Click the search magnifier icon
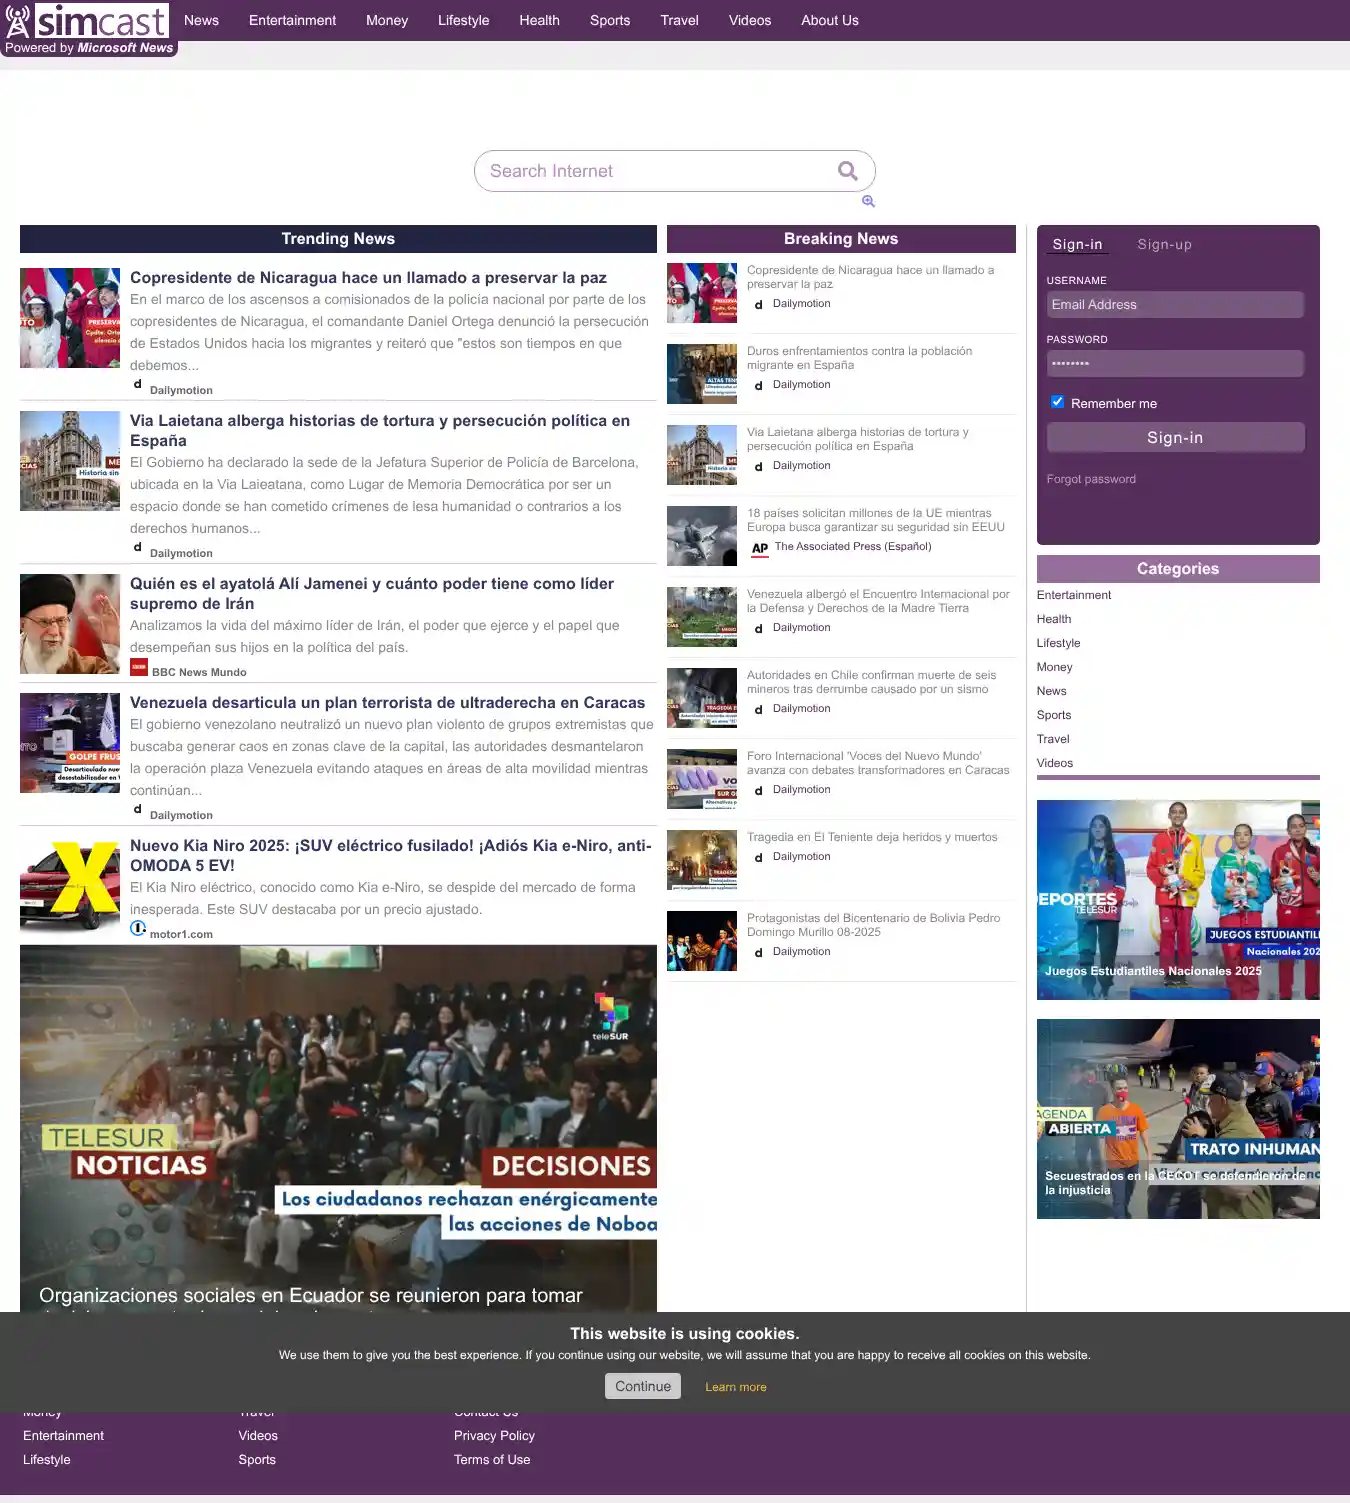 pos(847,171)
